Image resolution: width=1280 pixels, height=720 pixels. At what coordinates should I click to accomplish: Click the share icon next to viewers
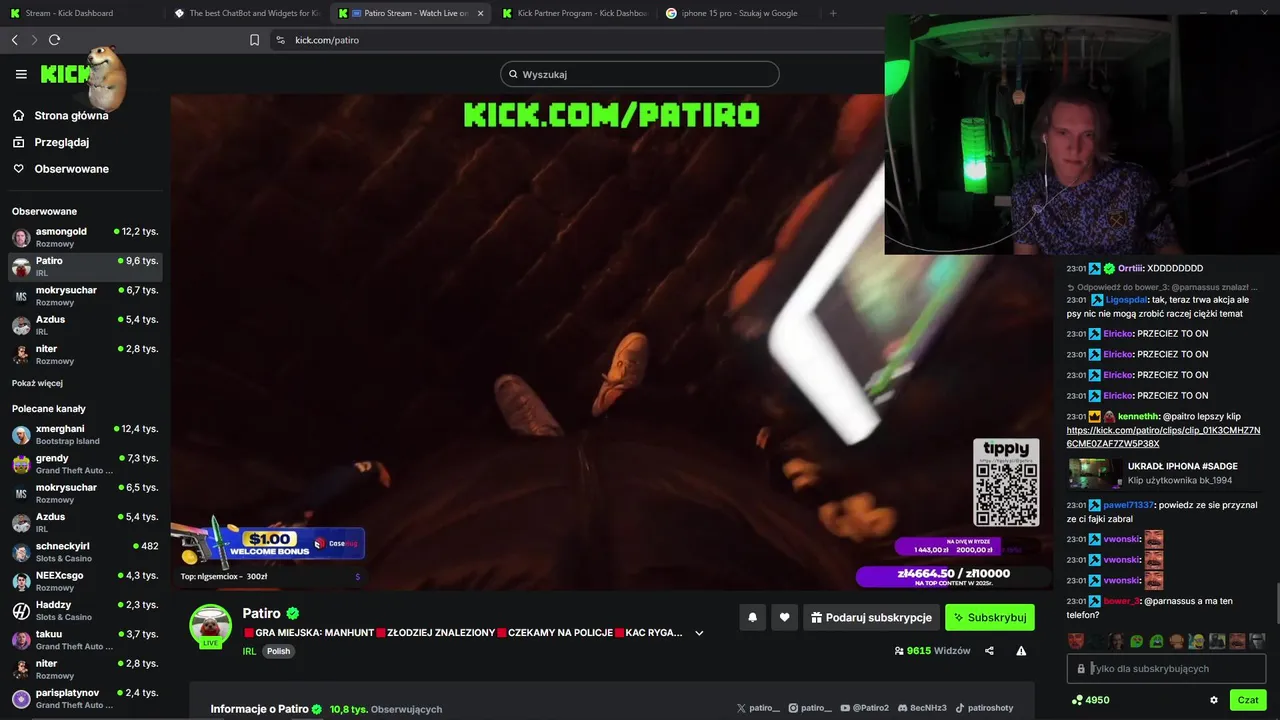989,651
